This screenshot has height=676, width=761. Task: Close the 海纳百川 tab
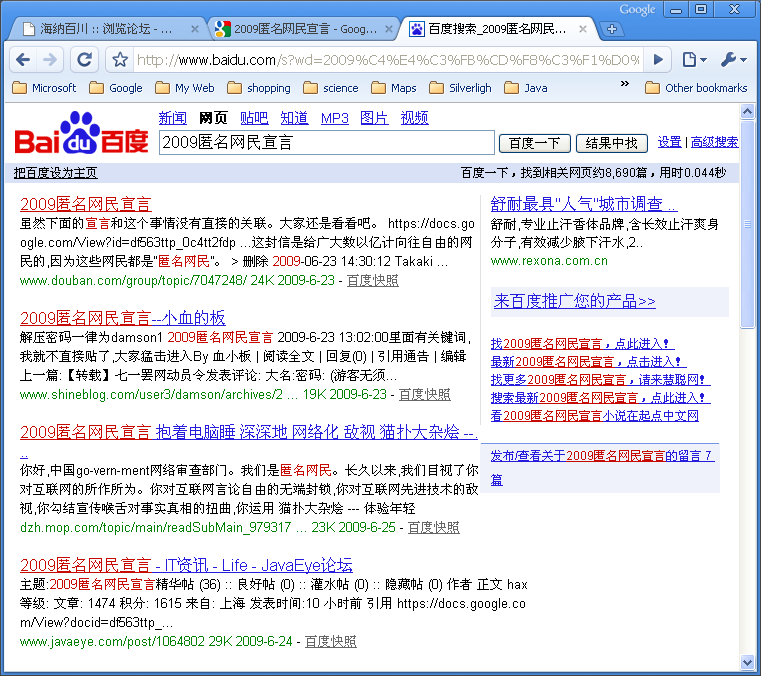tap(195, 29)
